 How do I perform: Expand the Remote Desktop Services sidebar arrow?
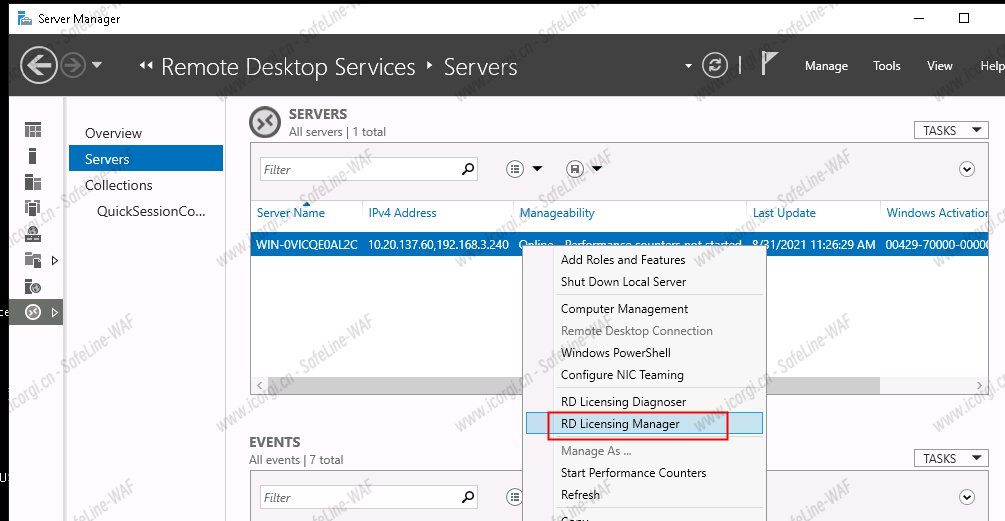pyautogui.click(x=54, y=313)
